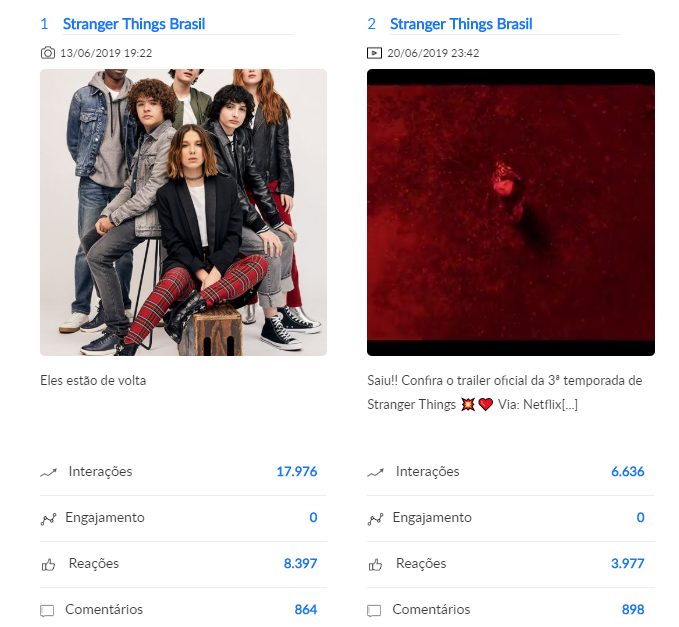Click the 17.976 interactions value
This screenshot has width=679, height=627.
click(x=297, y=471)
